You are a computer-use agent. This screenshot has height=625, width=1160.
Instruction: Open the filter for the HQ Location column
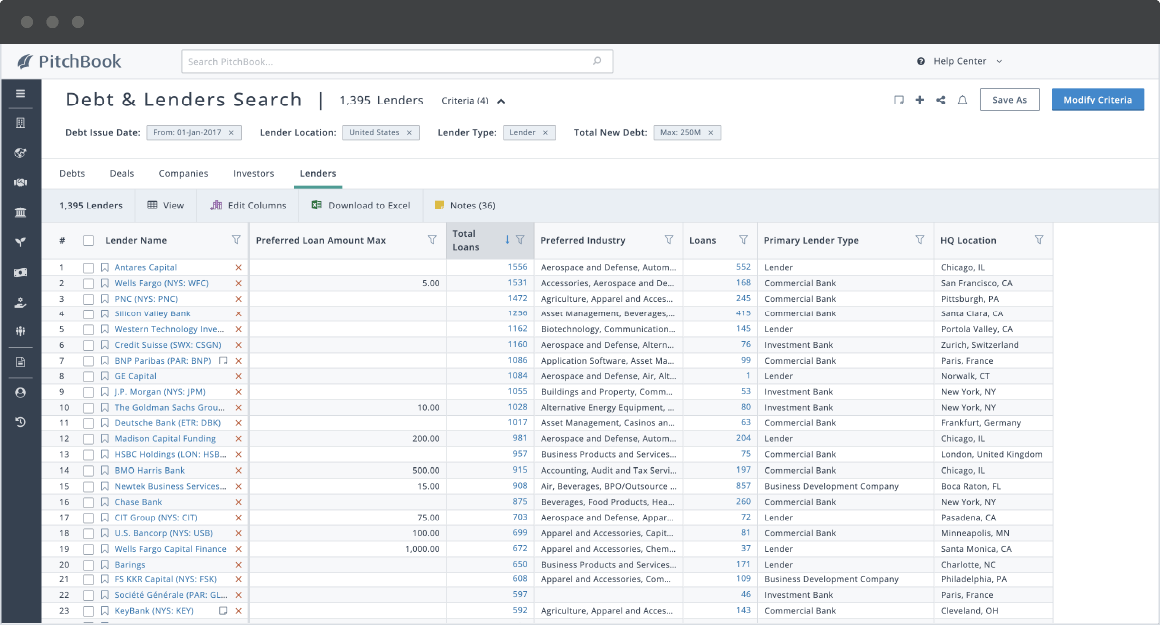[x=1039, y=240]
